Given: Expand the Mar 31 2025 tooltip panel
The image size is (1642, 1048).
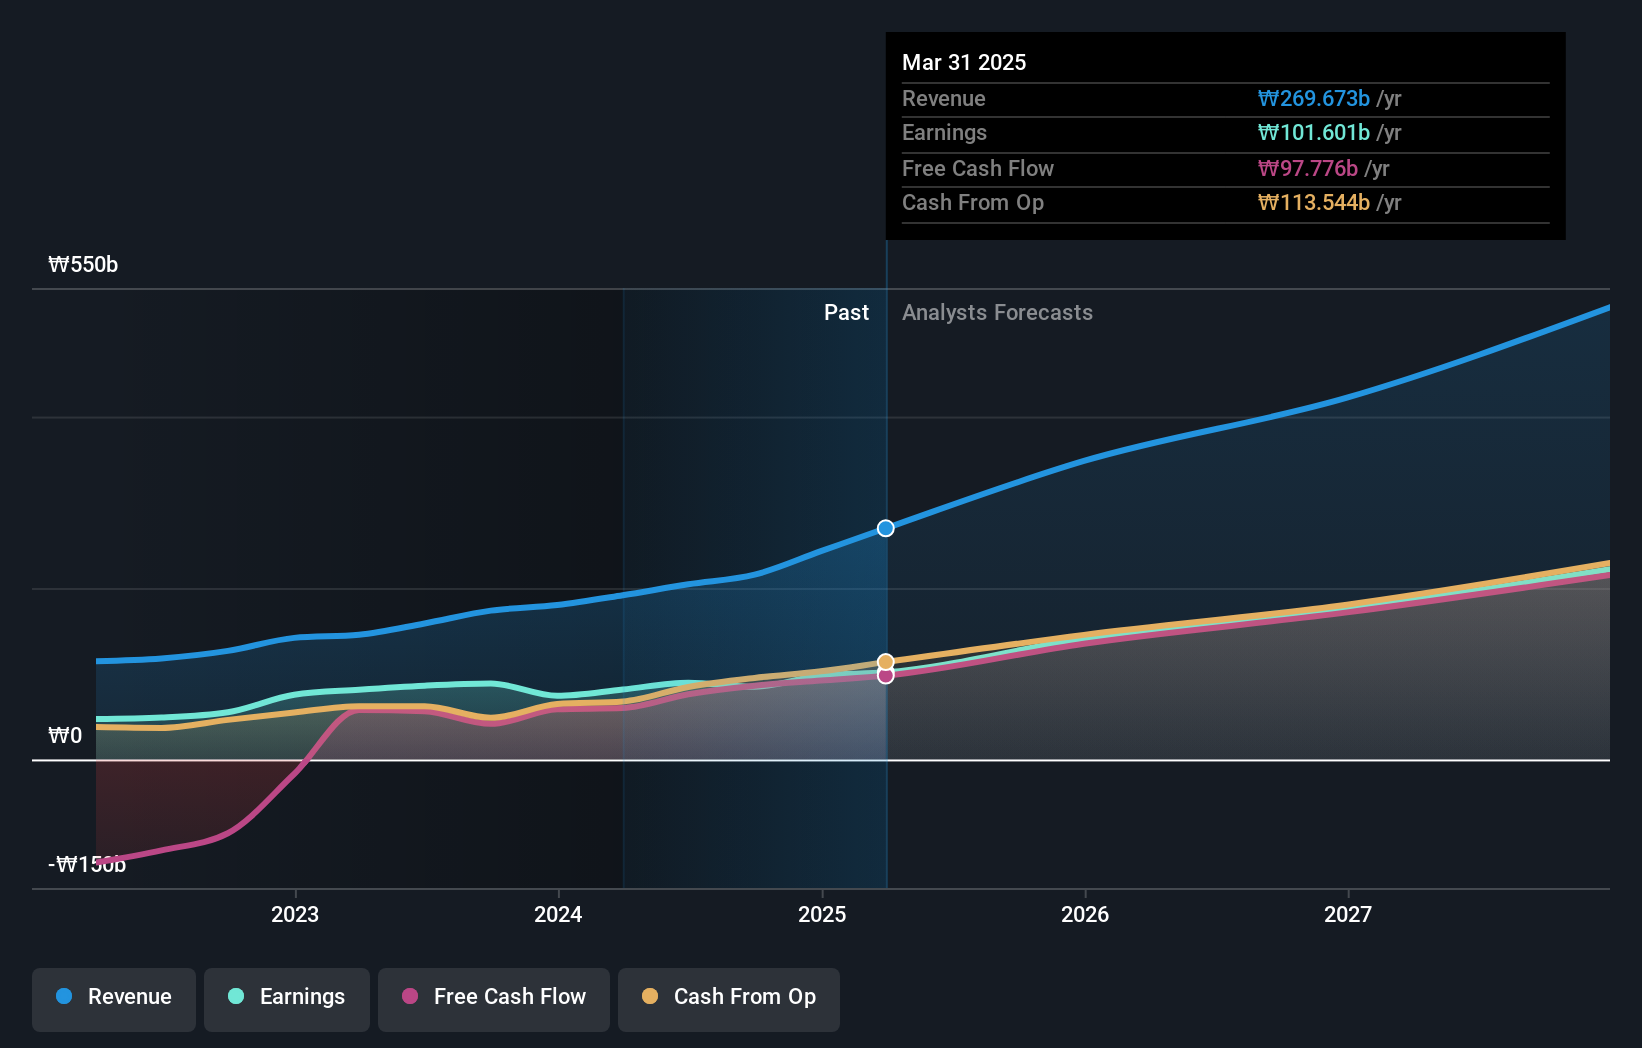Looking at the screenshot, I should point(1225,135).
